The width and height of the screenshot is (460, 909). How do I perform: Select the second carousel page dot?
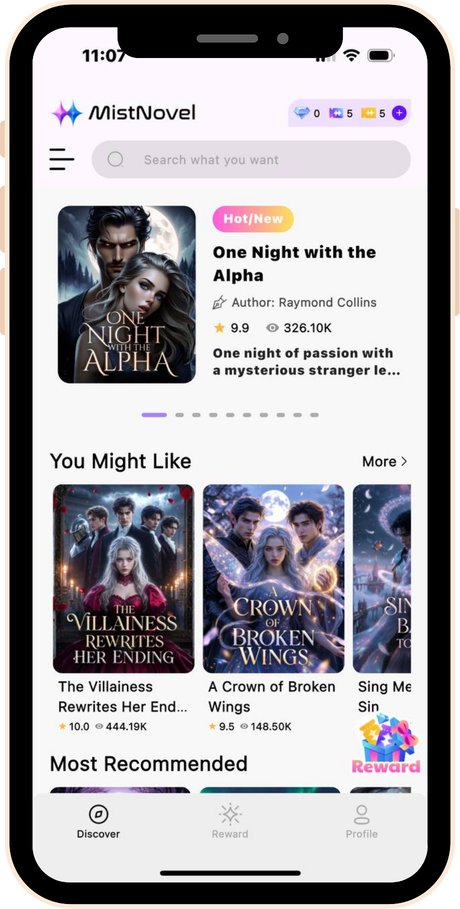180,415
